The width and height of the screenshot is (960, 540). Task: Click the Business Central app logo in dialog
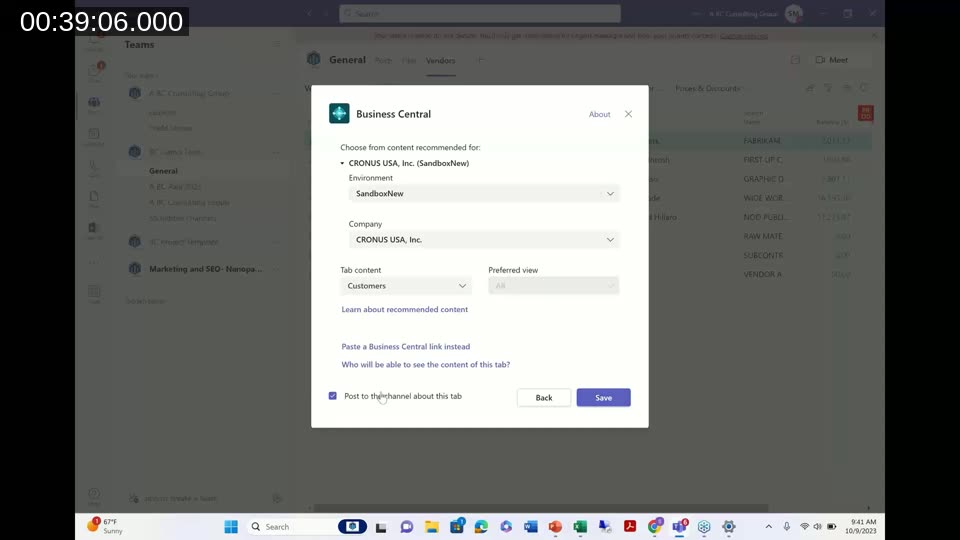point(339,113)
